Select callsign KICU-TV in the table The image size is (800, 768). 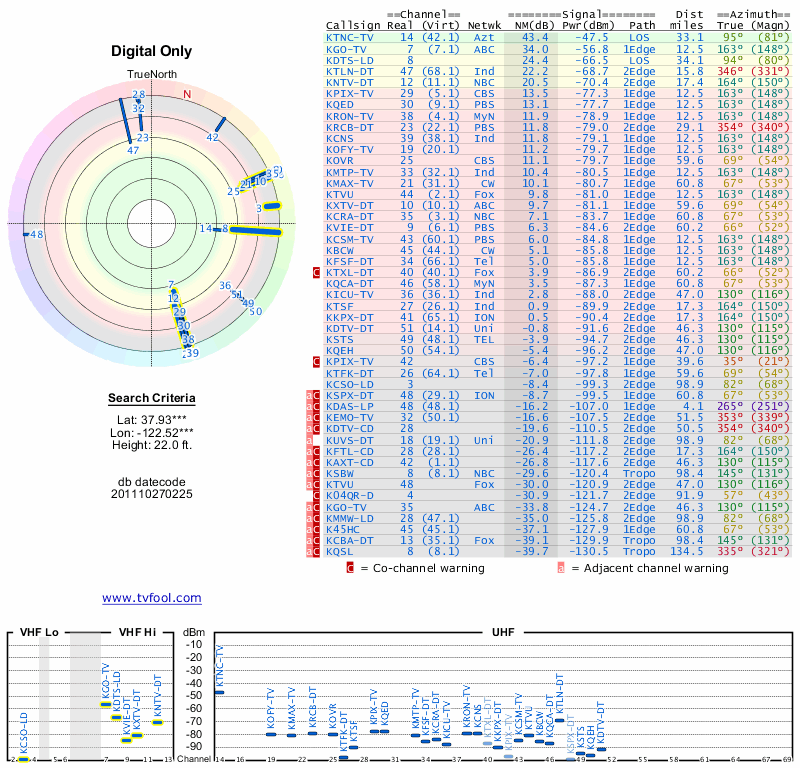(350, 294)
